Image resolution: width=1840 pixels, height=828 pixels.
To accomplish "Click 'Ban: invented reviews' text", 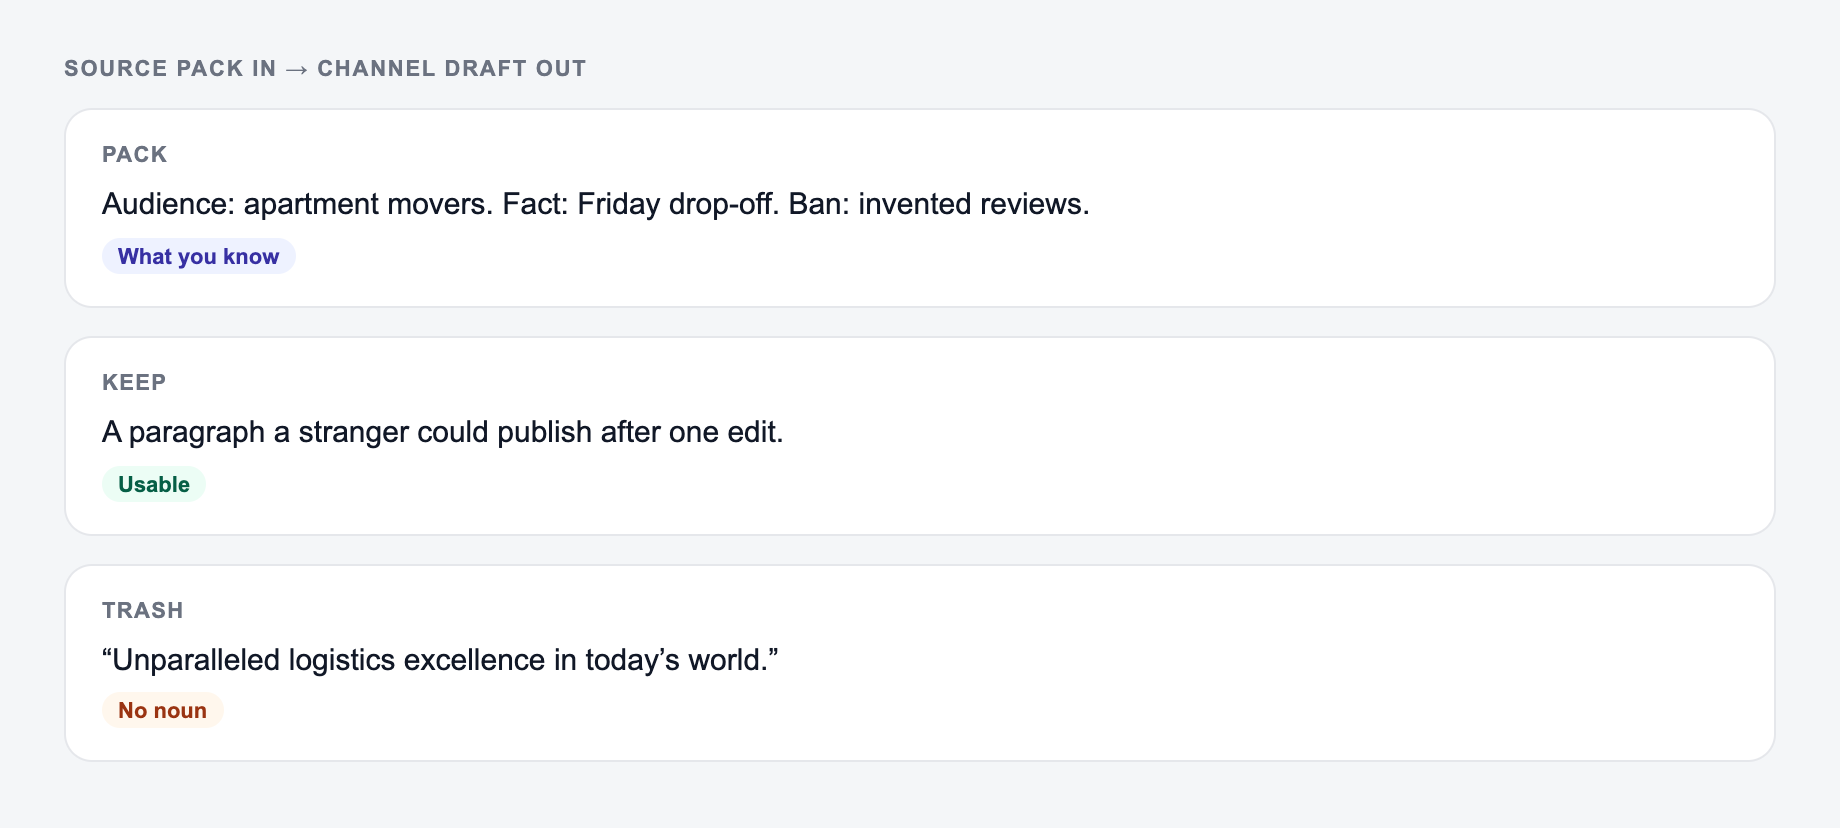I will click(939, 204).
